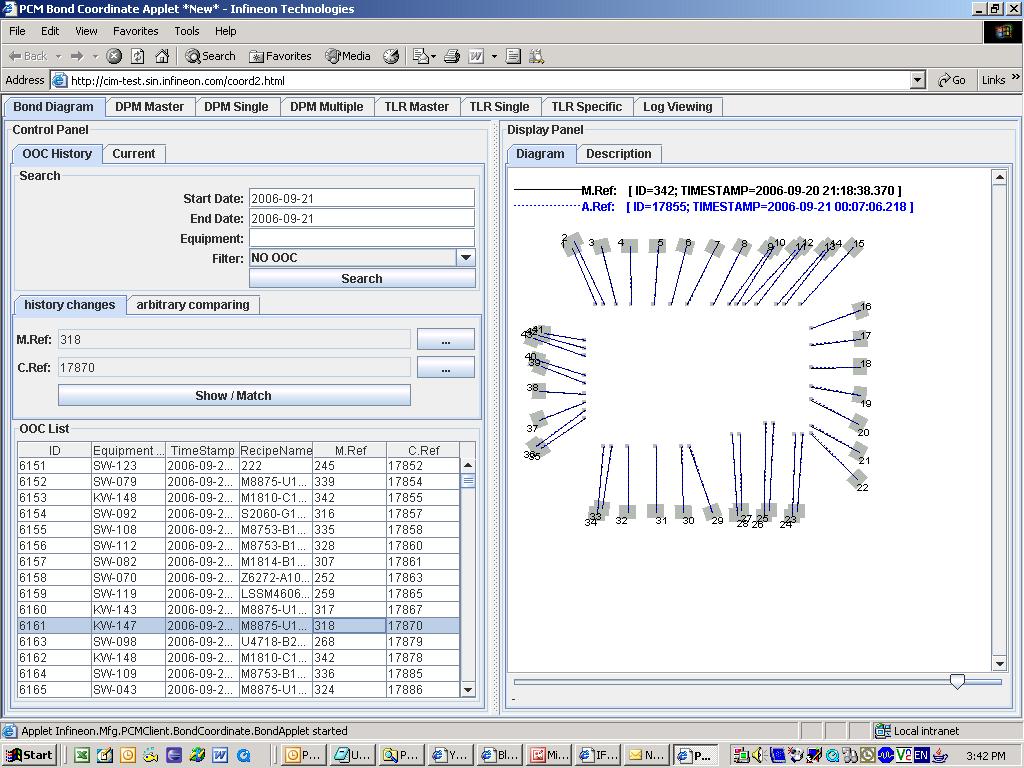Click the EN language indicator
The image size is (1024, 768).
[x=921, y=756]
